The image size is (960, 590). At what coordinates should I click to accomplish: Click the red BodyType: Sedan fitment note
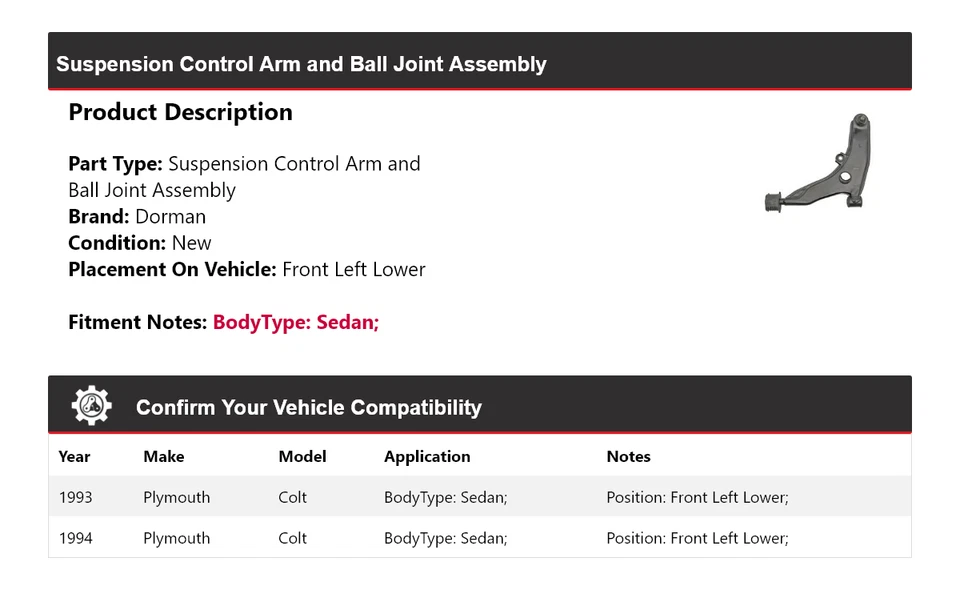[x=296, y=322]
